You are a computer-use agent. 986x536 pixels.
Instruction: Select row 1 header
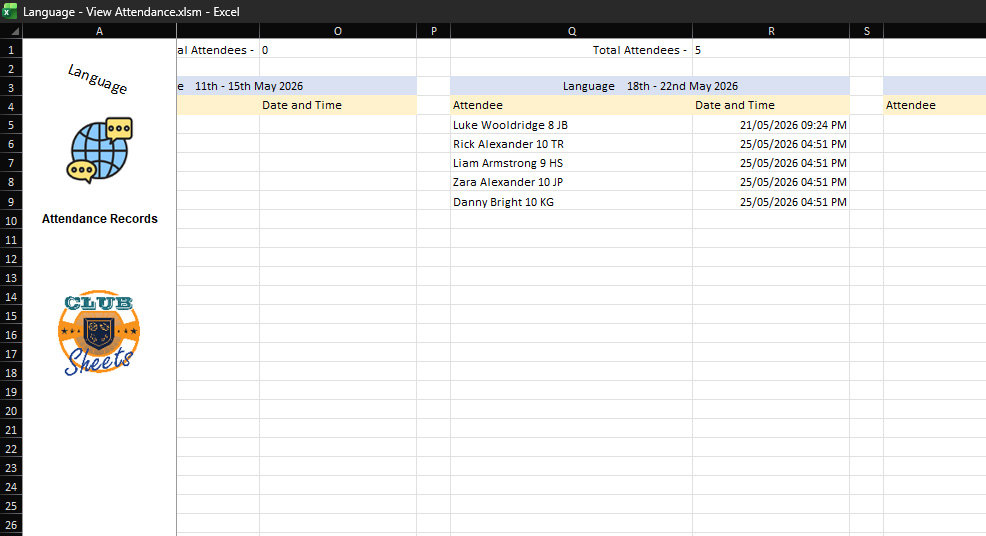point(11,49)
